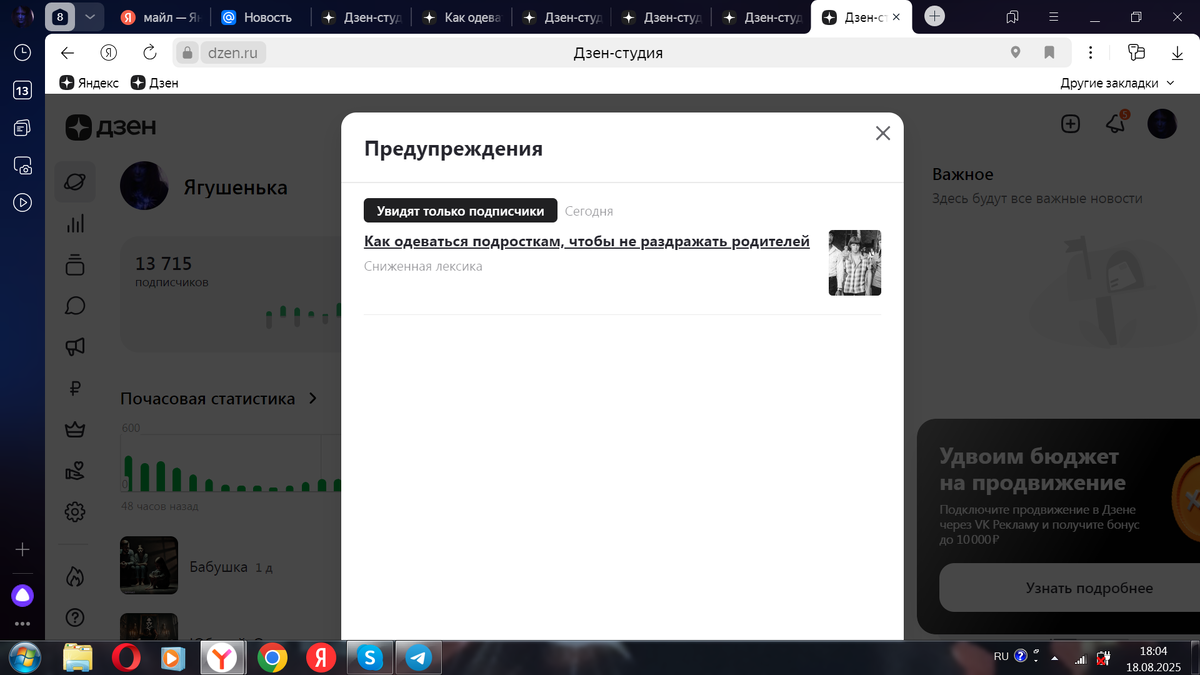Close the Предупреждения dialog

click(882, 134)
